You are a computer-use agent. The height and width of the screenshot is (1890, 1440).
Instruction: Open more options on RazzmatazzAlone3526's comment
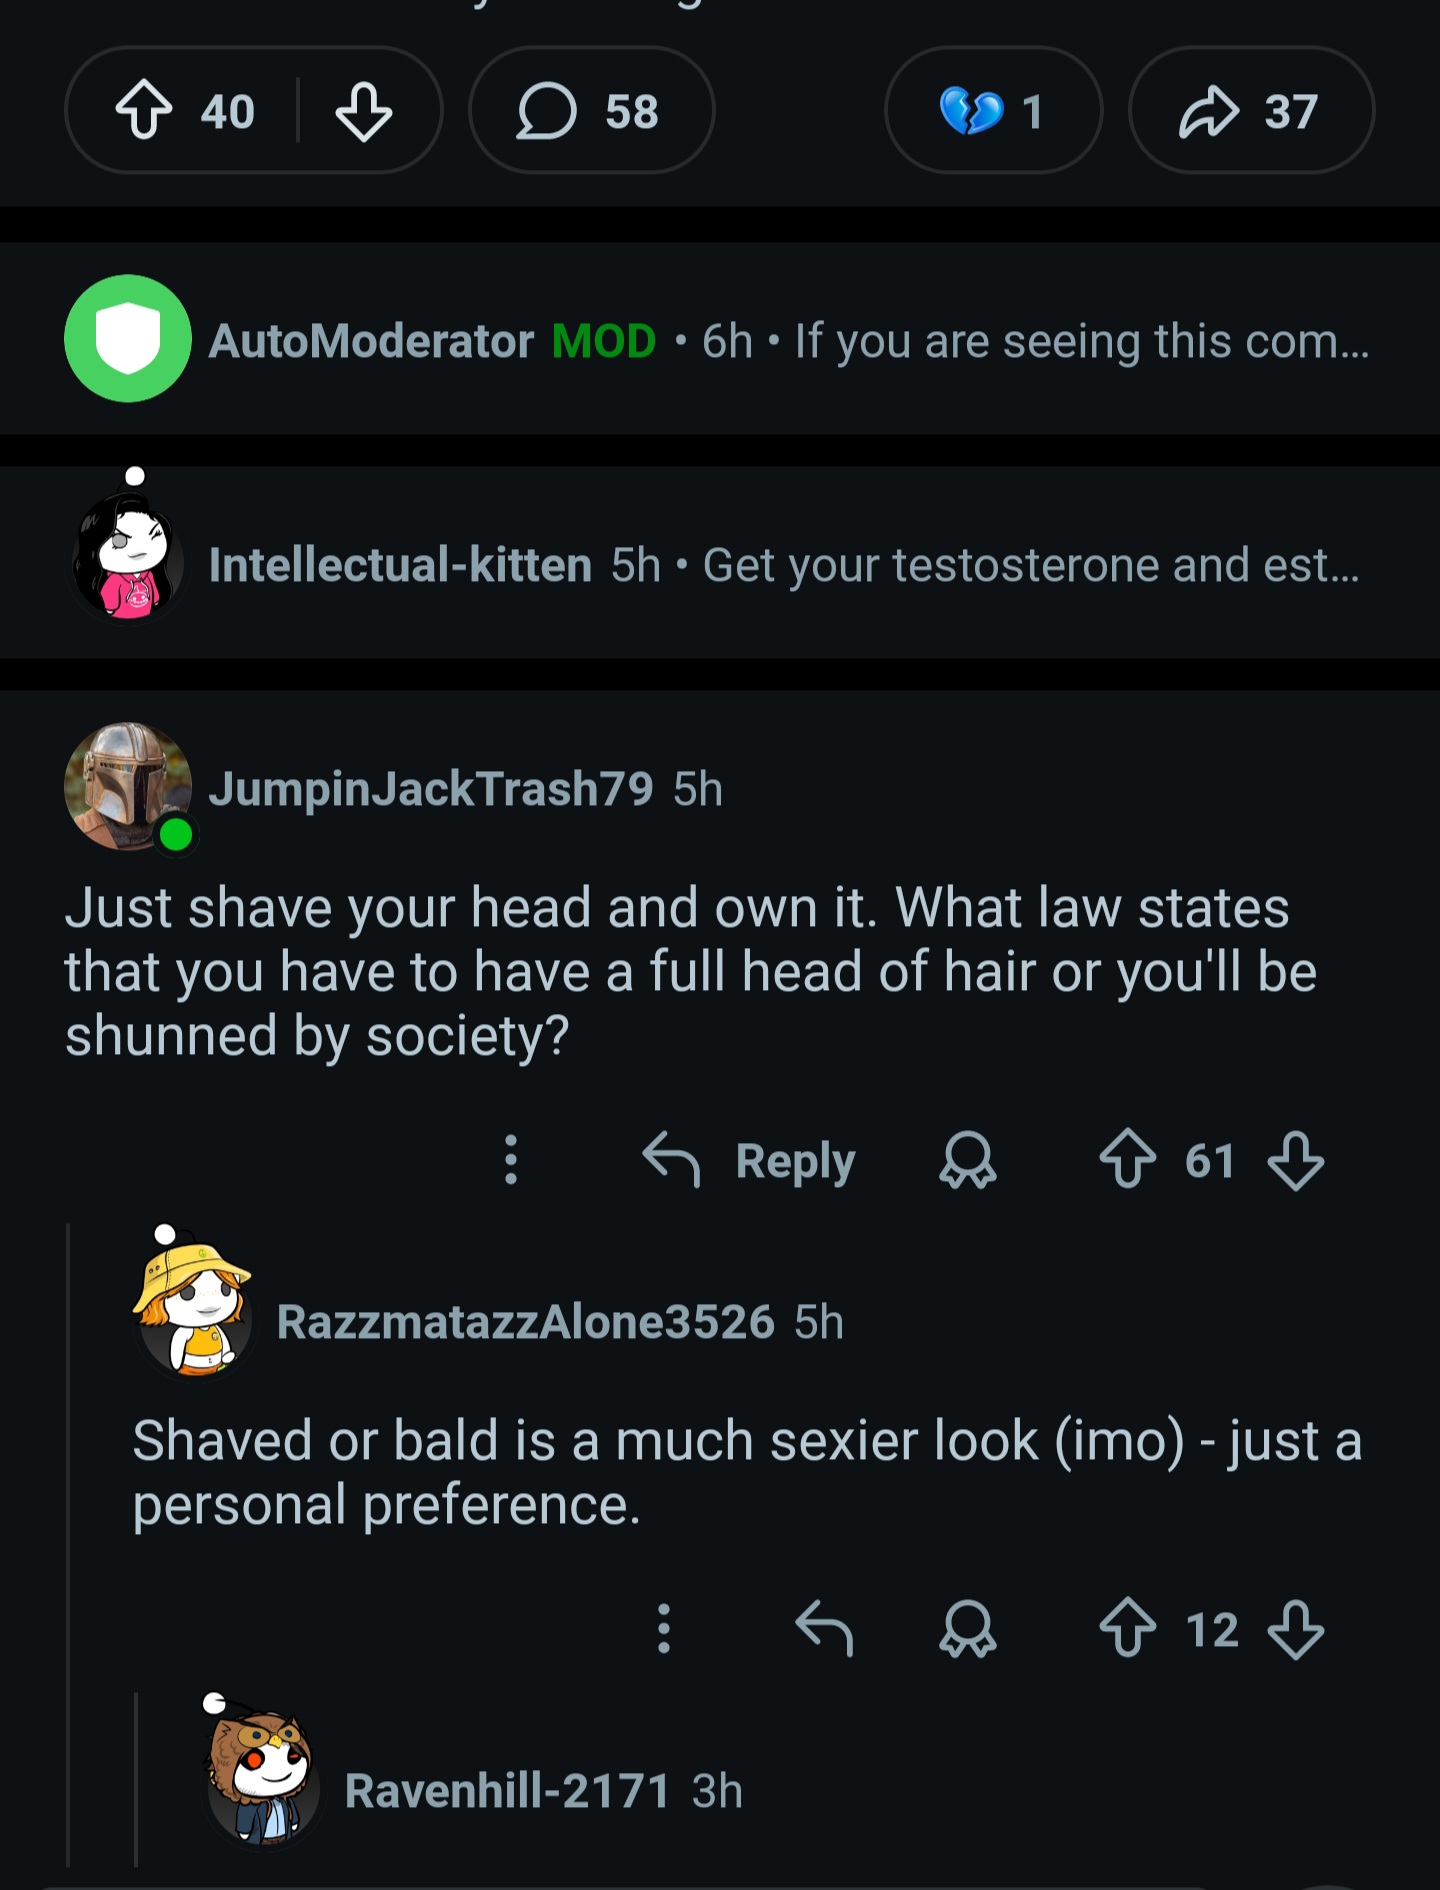(663, 1629)
